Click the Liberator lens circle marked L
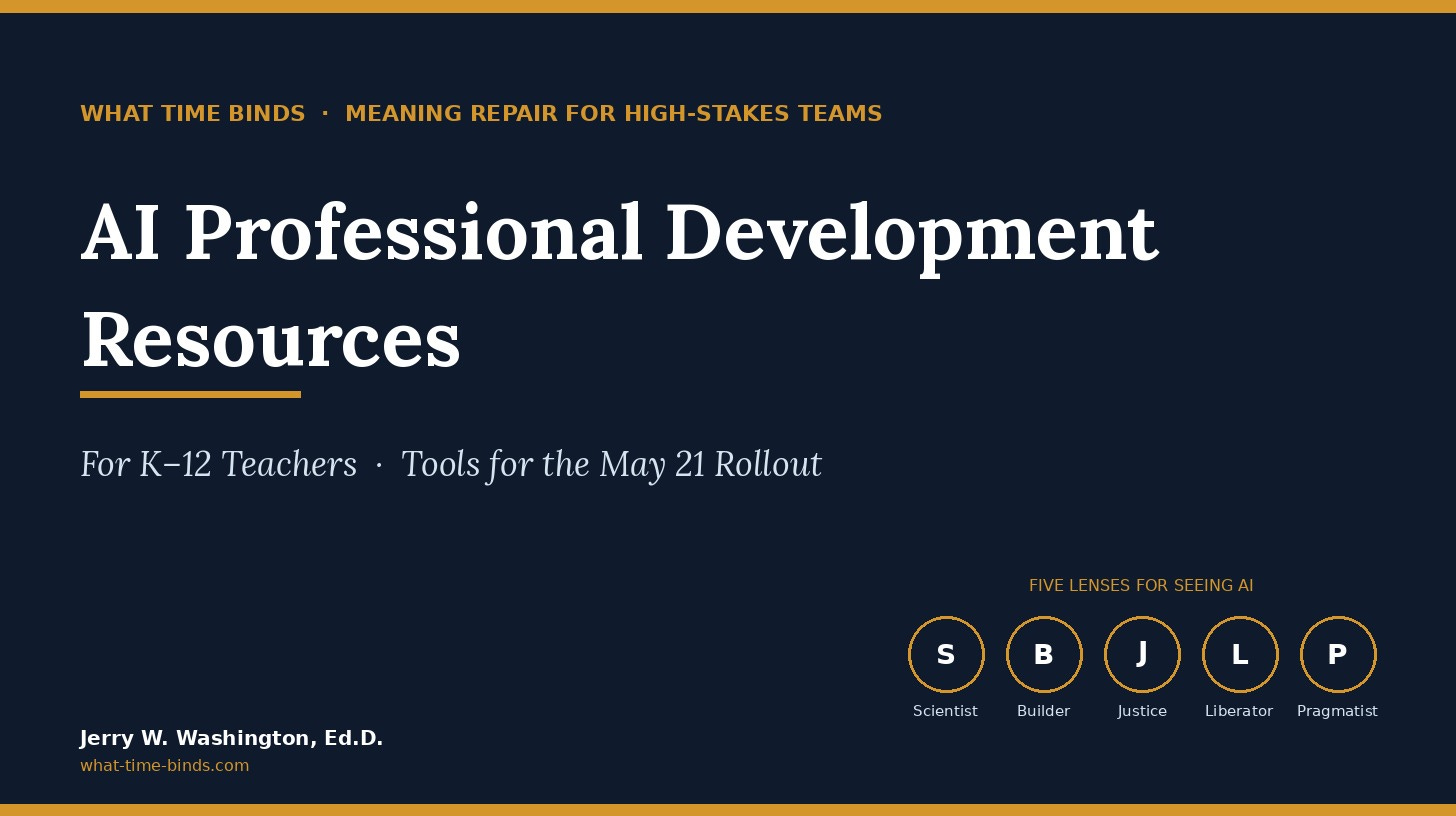 [x=1240, y=654]
